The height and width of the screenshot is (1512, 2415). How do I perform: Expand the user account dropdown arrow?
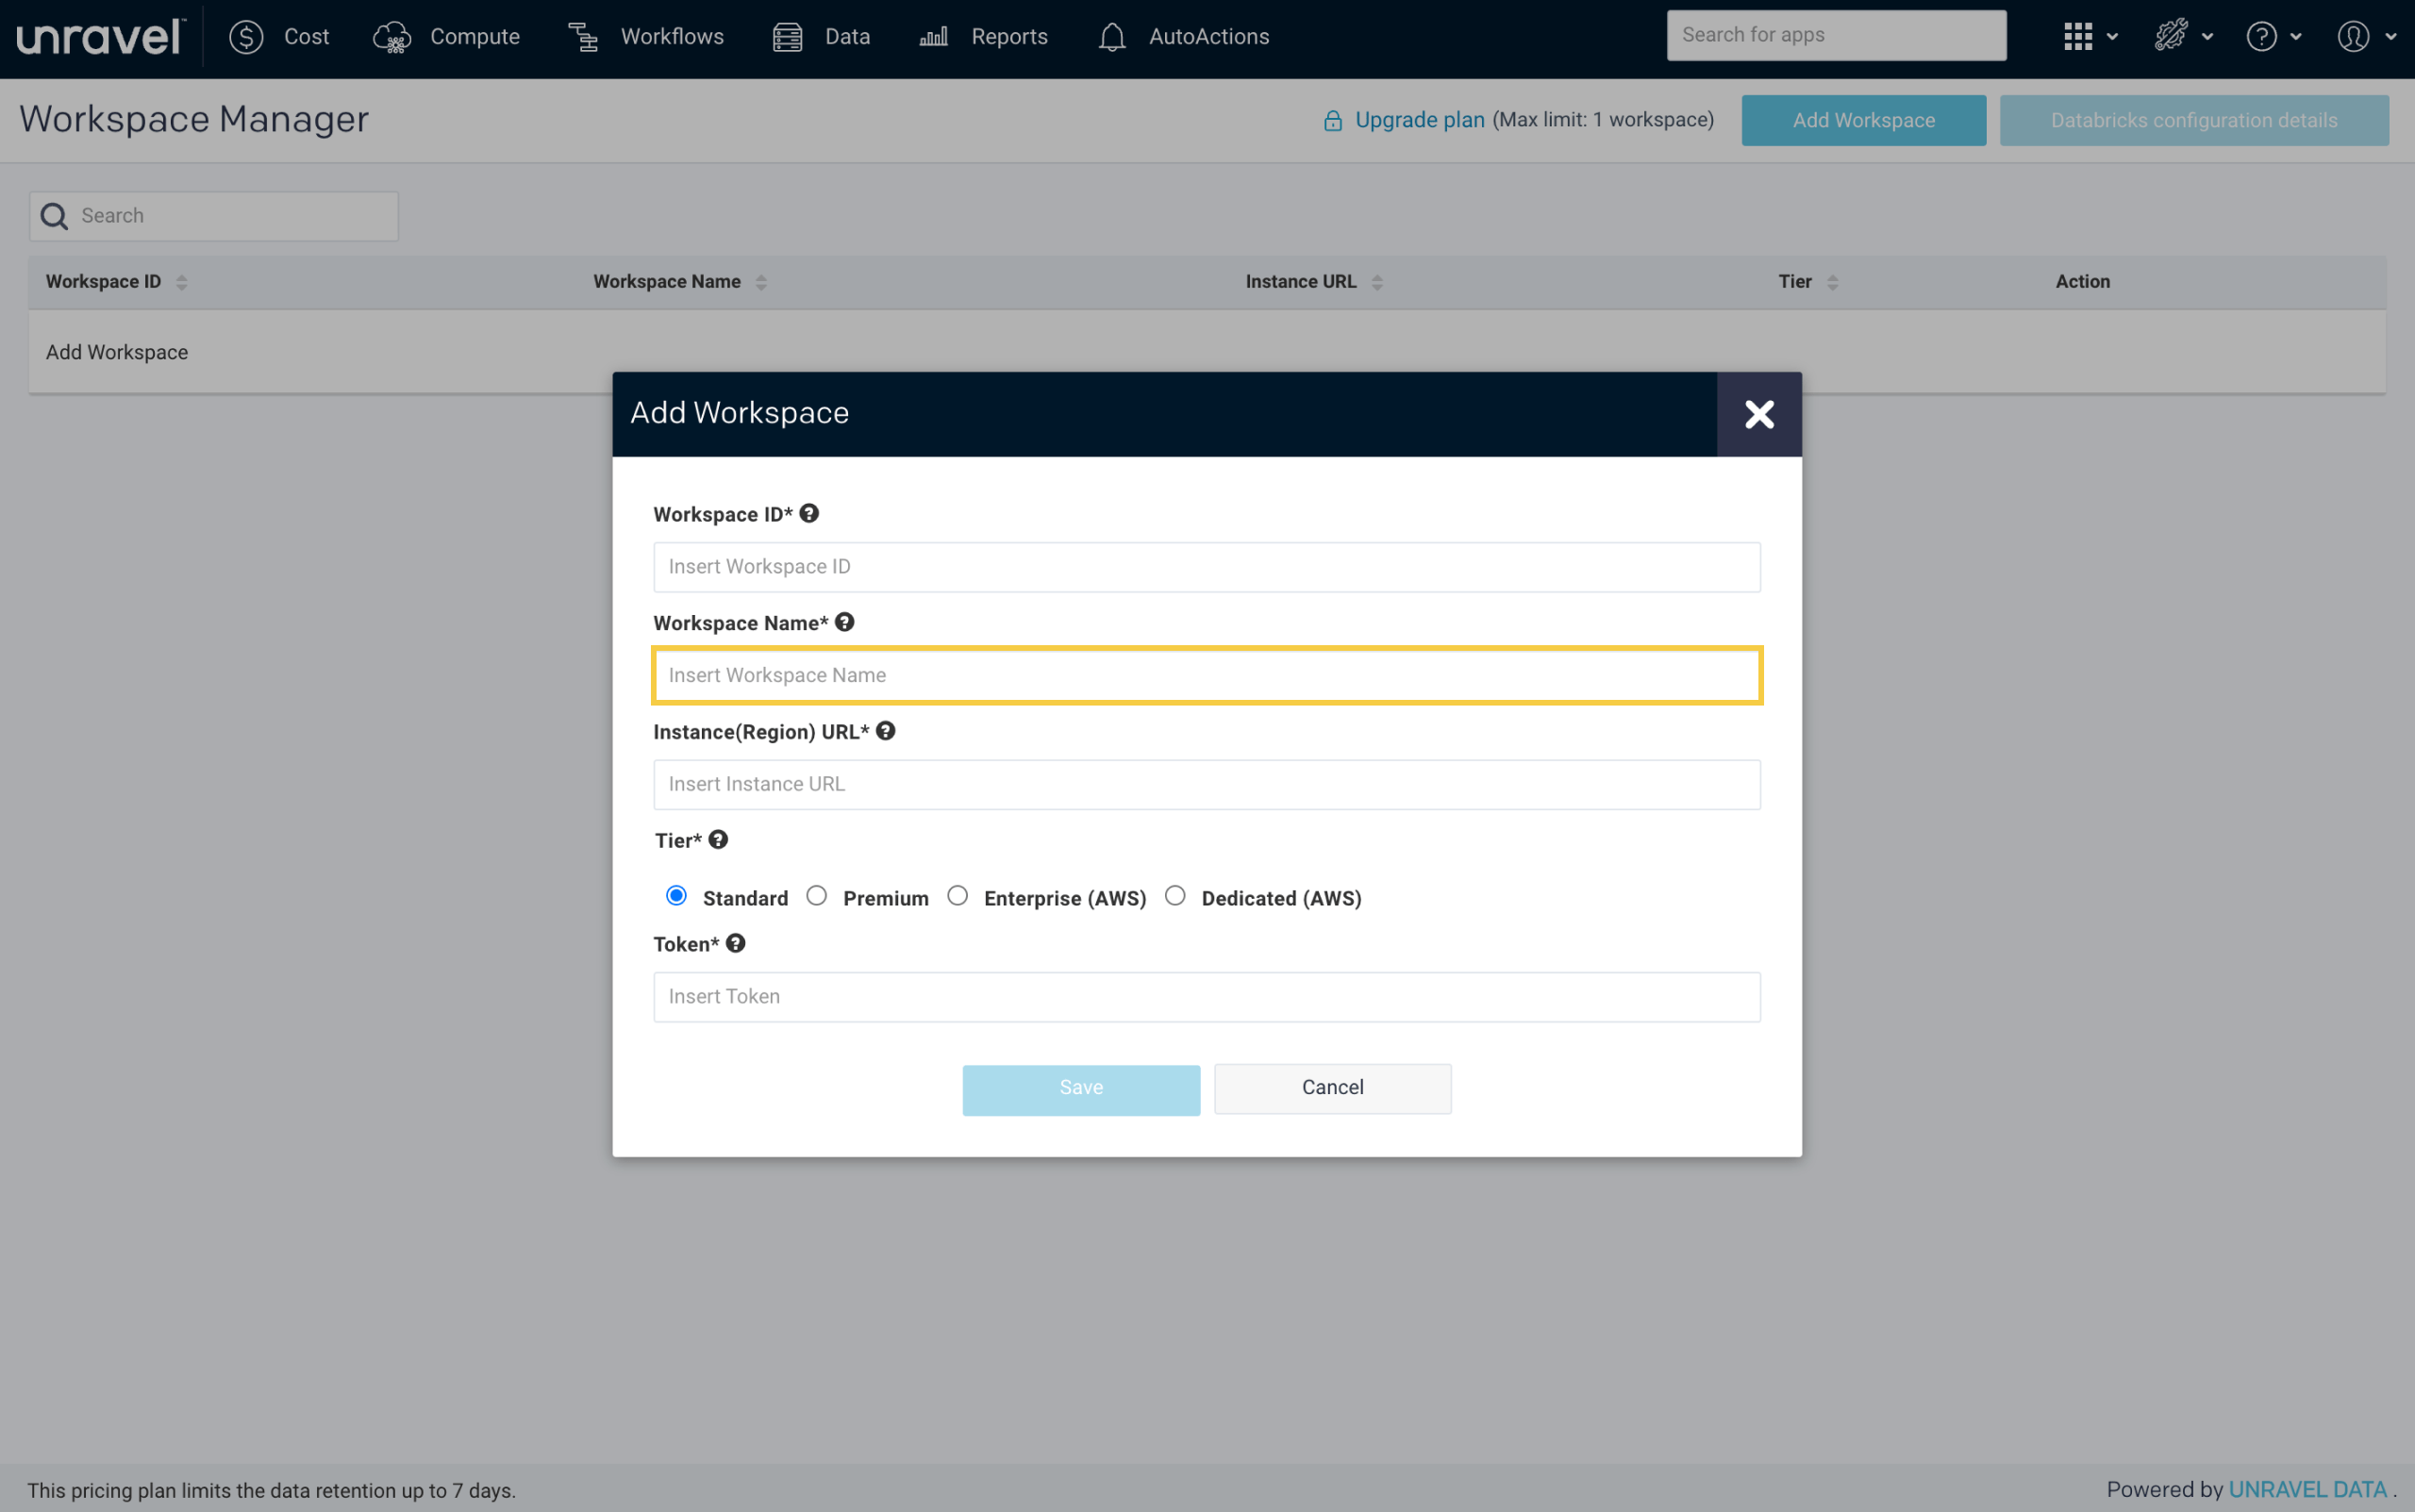(x=2391, y=37)
